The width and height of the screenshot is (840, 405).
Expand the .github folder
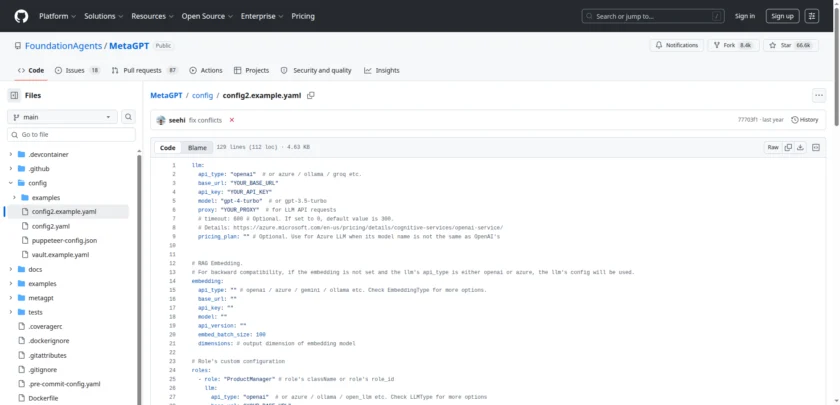point(11,169)
